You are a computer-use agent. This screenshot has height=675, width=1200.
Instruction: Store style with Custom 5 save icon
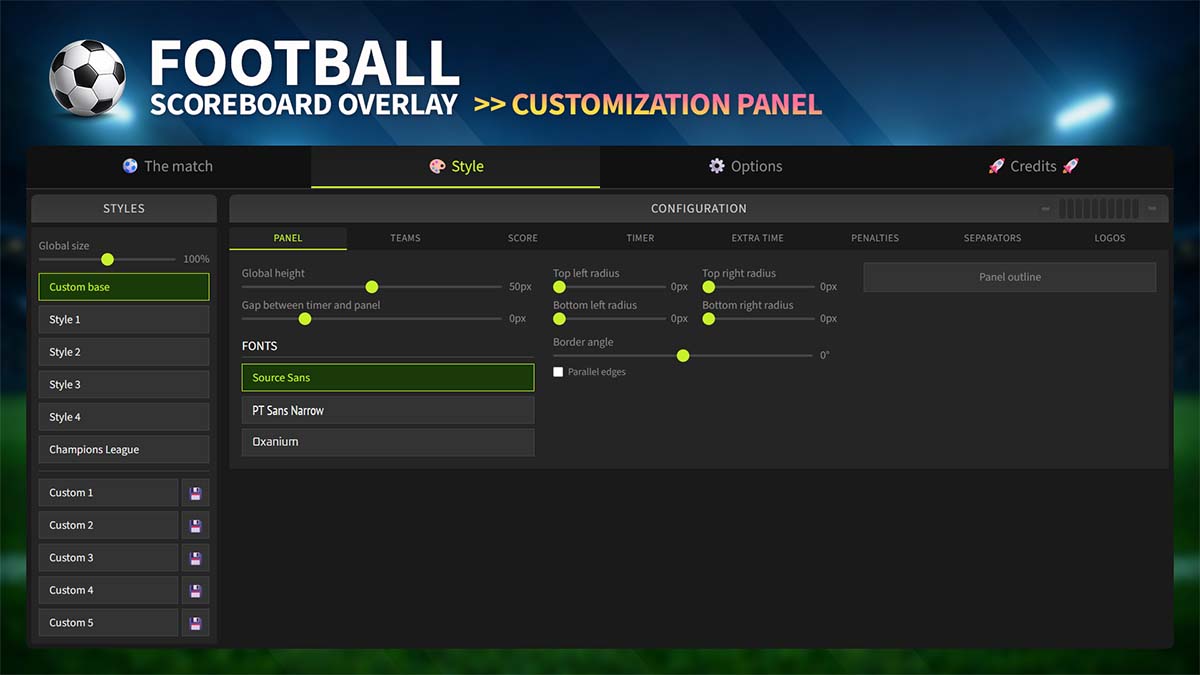[195, 623]
